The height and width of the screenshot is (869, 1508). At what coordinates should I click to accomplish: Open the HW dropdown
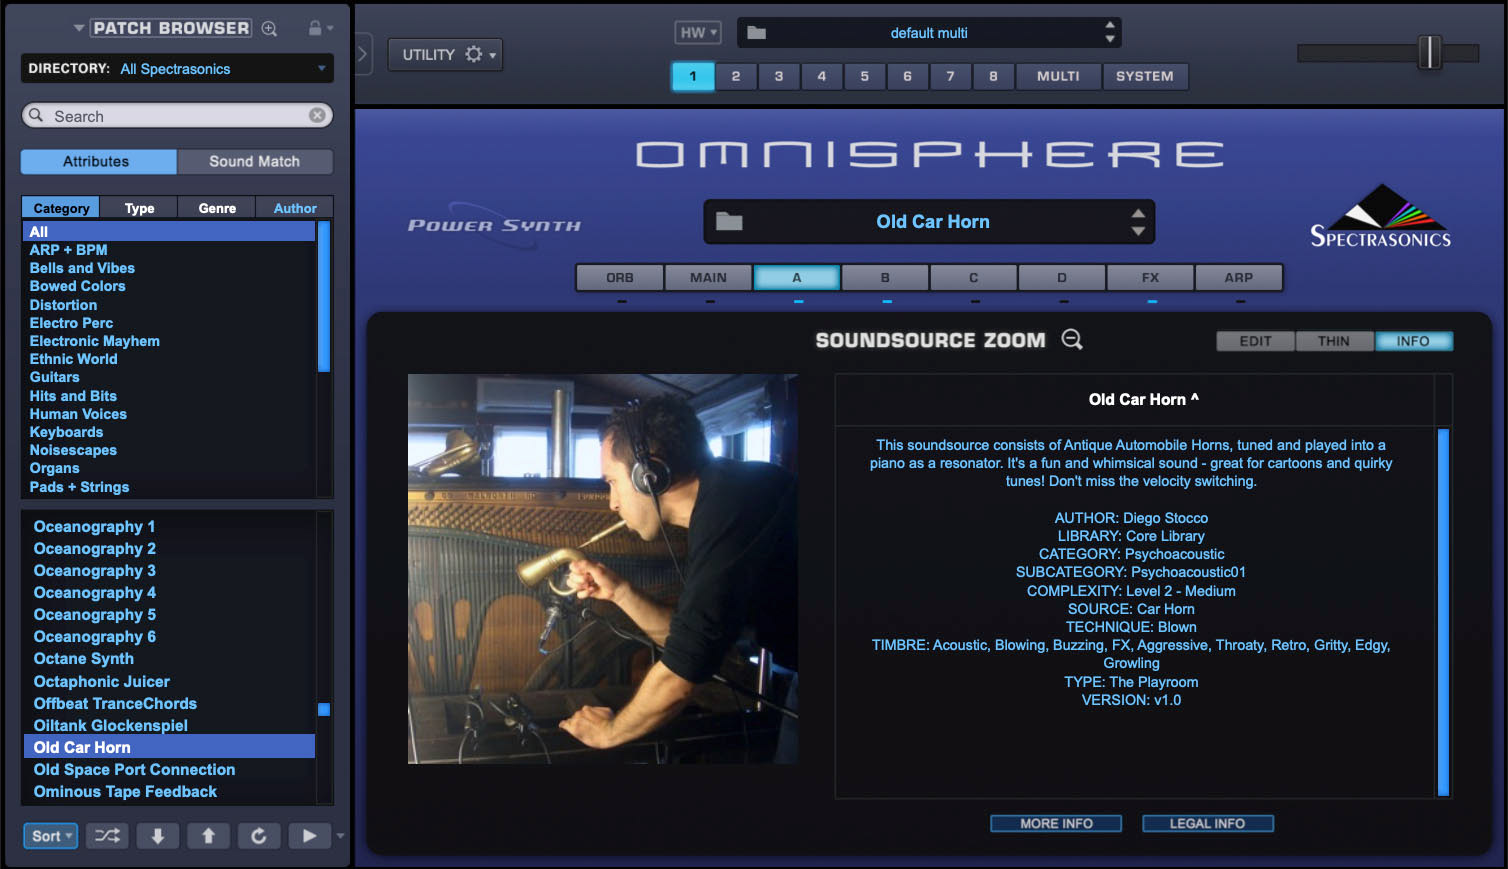[697, 33]
